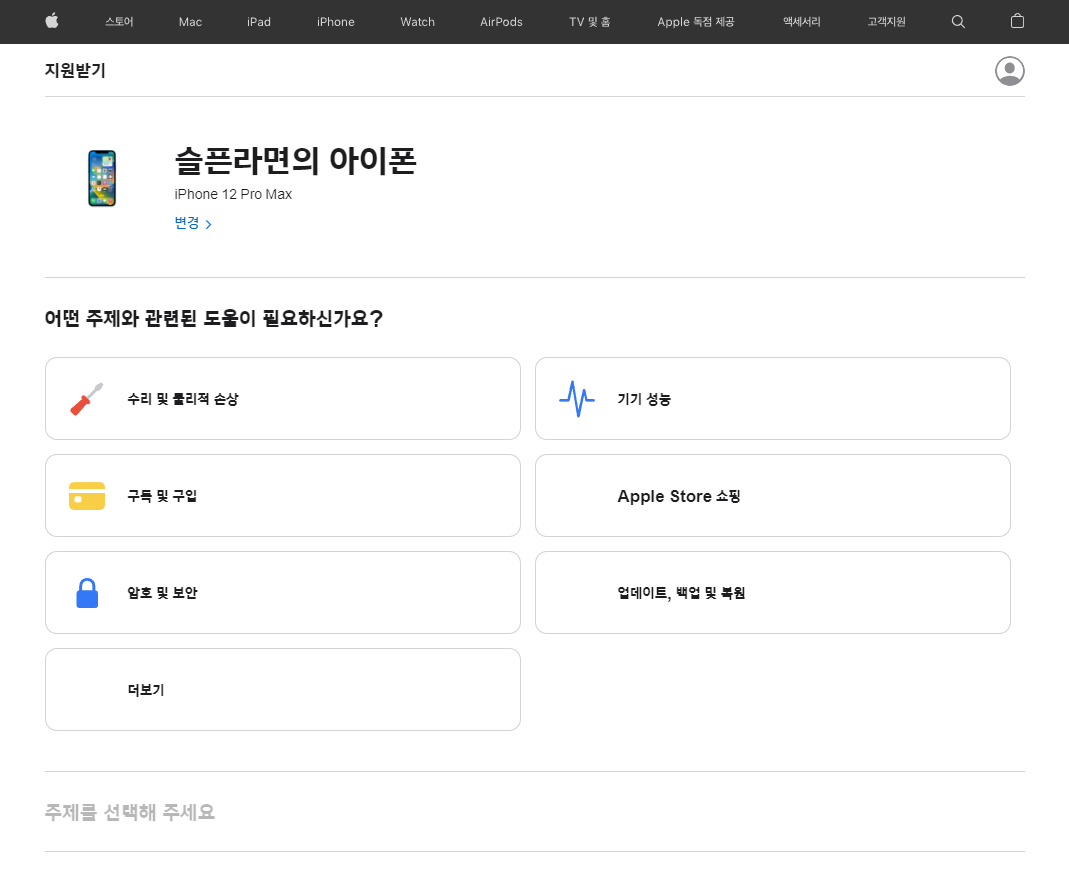Click the yellow credit card icon
The height and width of the screenshot is (880, 1069).
point(87,496)
